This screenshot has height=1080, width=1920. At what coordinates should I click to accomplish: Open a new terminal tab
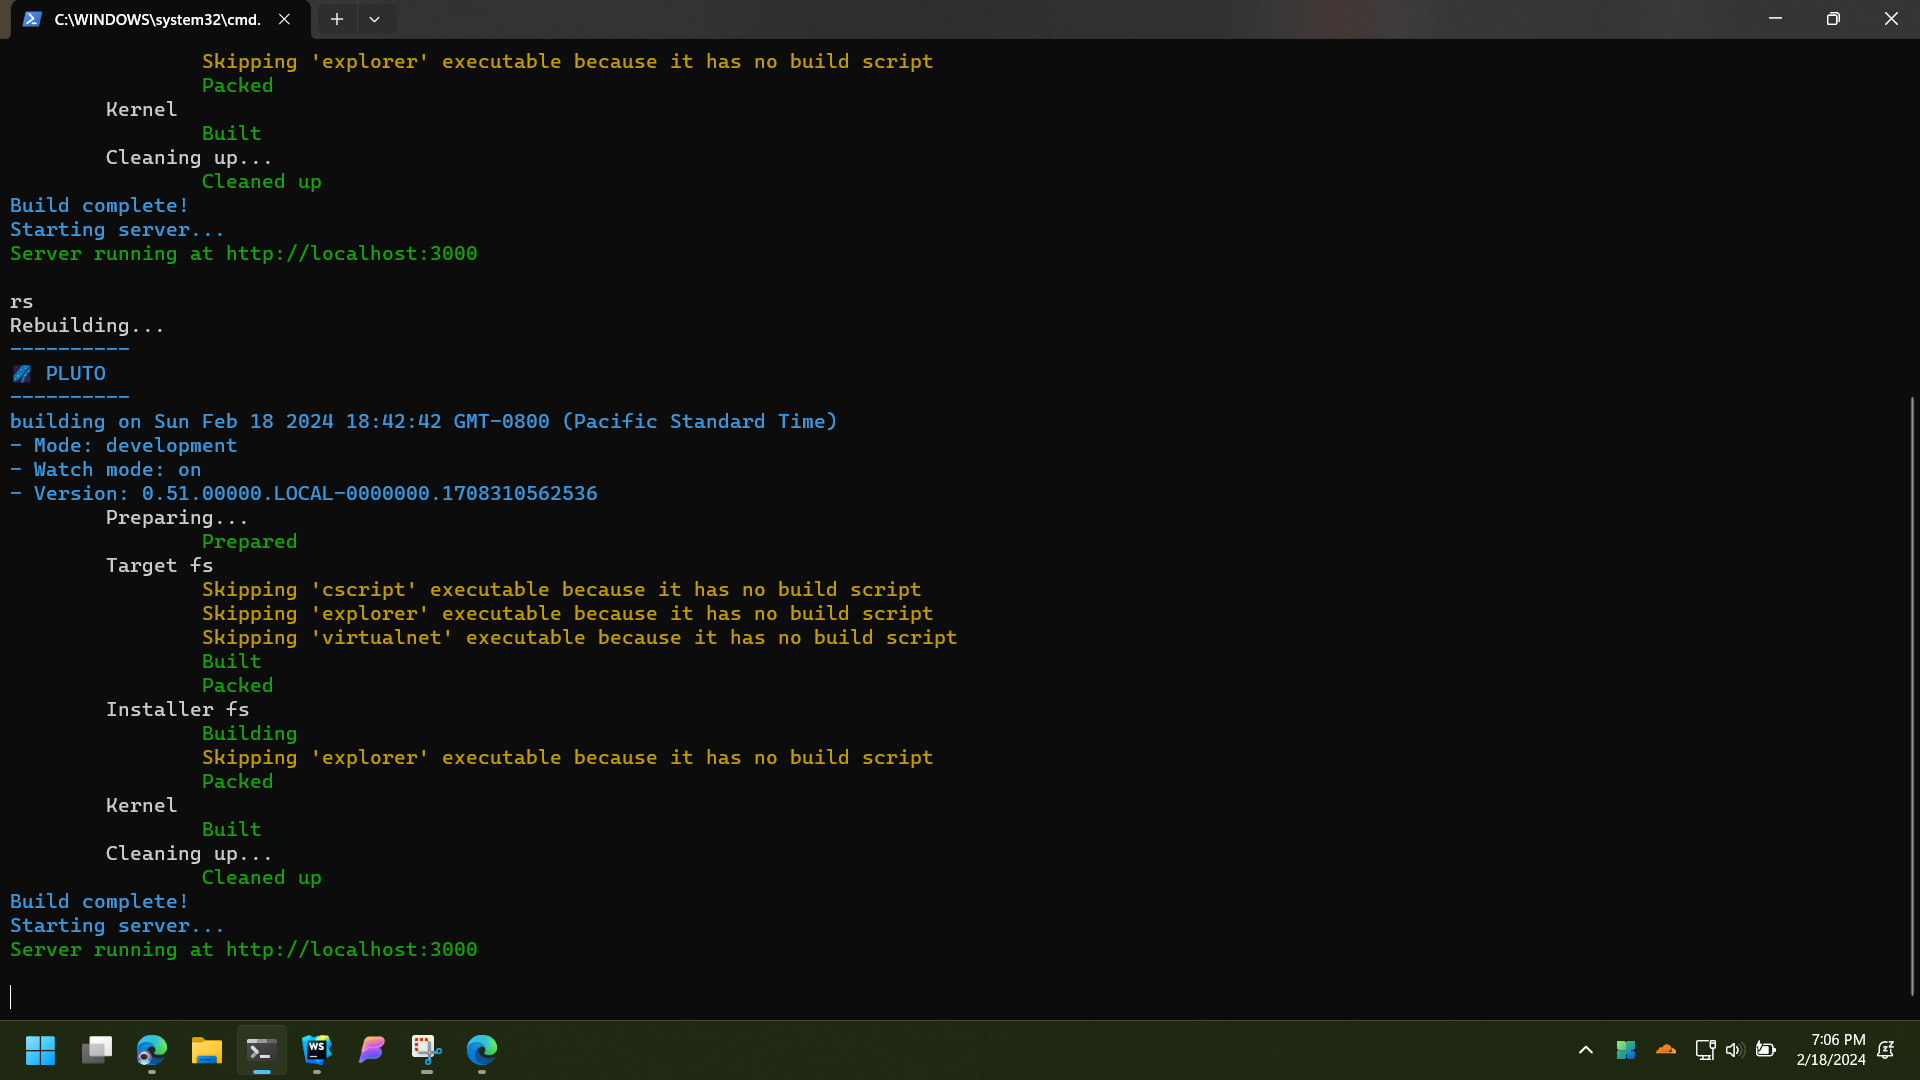pos(337,19)
